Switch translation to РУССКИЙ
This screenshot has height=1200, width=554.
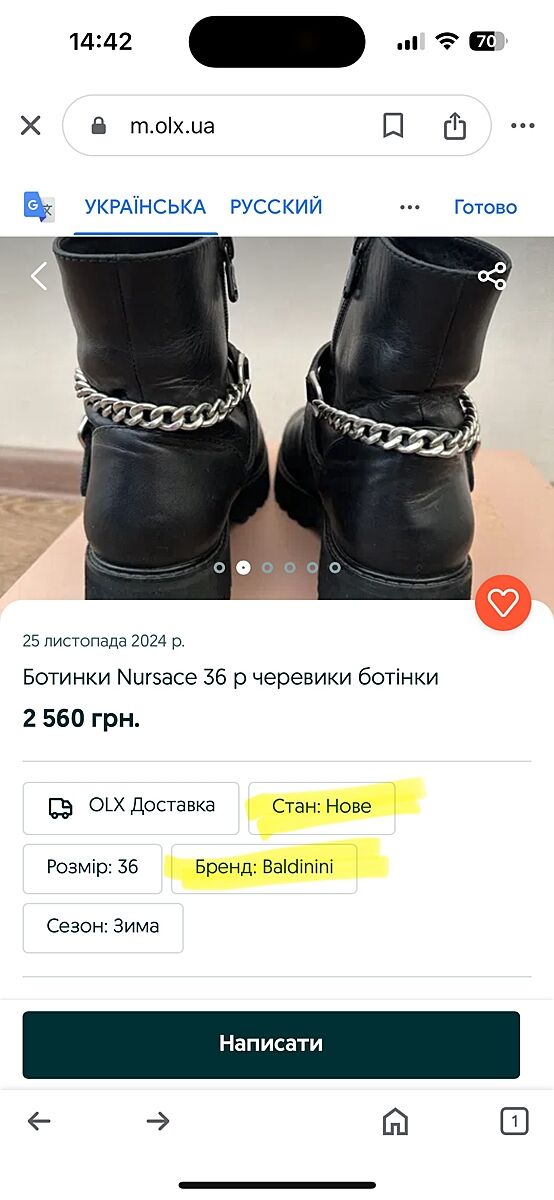tap(276, 207)
